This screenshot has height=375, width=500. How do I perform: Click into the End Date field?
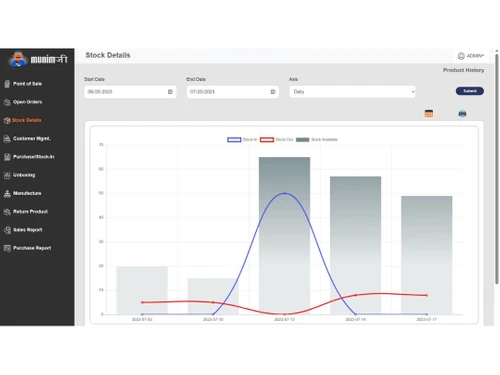pyautogui.click(x=233, y=92)
